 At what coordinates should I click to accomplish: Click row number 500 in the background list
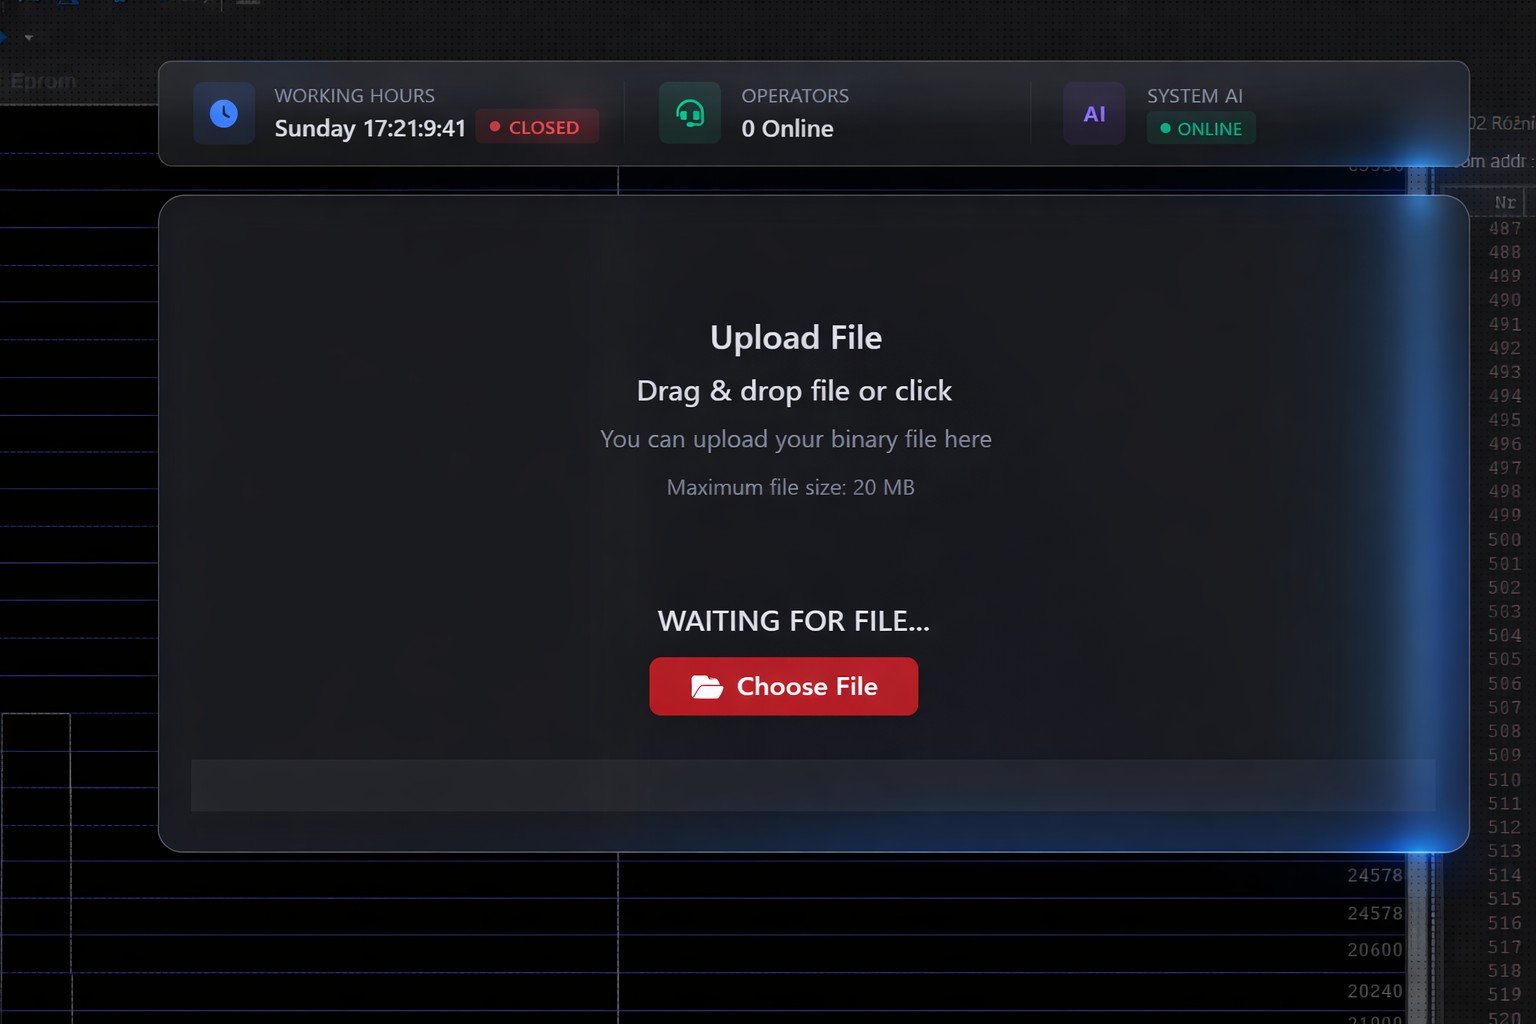(1505, 540)
